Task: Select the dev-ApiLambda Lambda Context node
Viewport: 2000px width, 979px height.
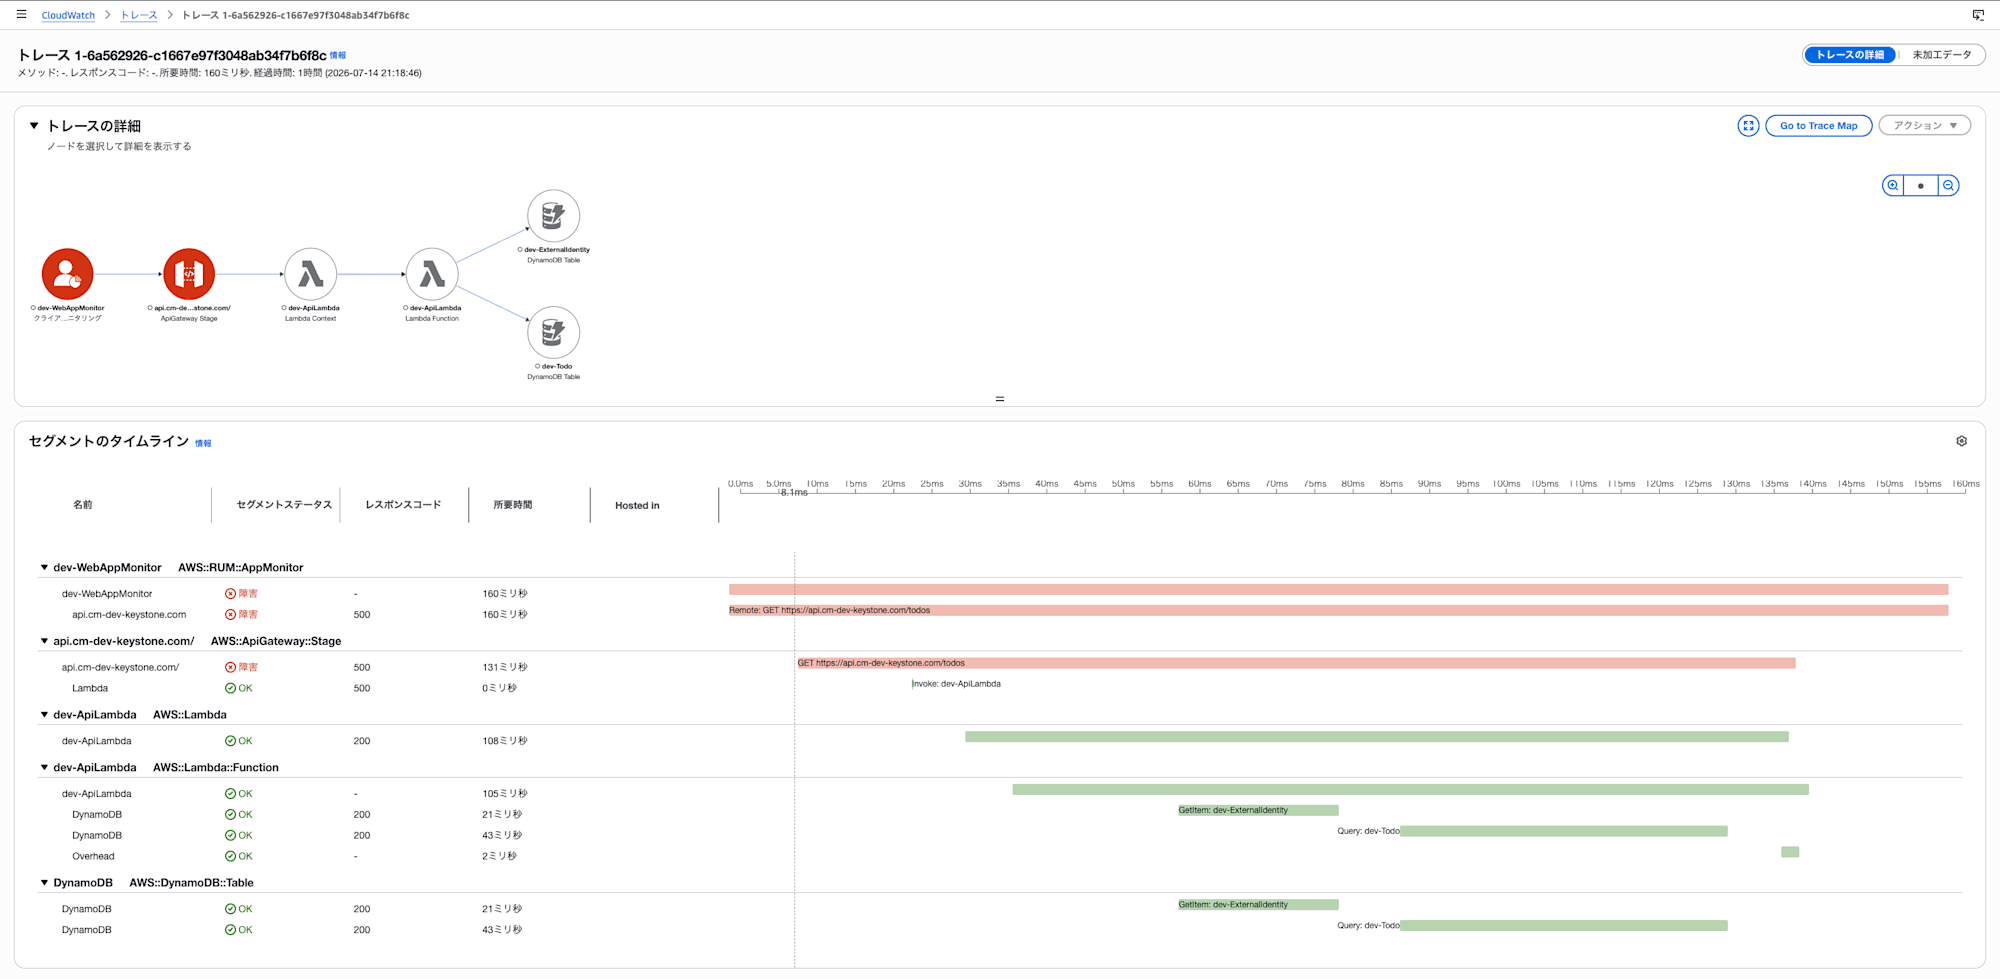Action: [x=310, y=274]
